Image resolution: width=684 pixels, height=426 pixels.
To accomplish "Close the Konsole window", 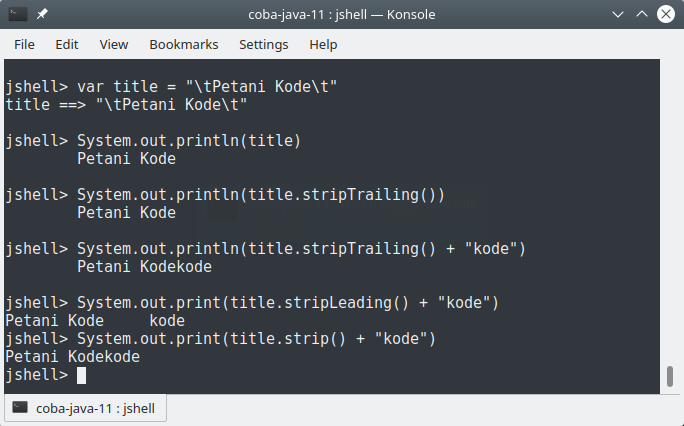I will 666,14.
